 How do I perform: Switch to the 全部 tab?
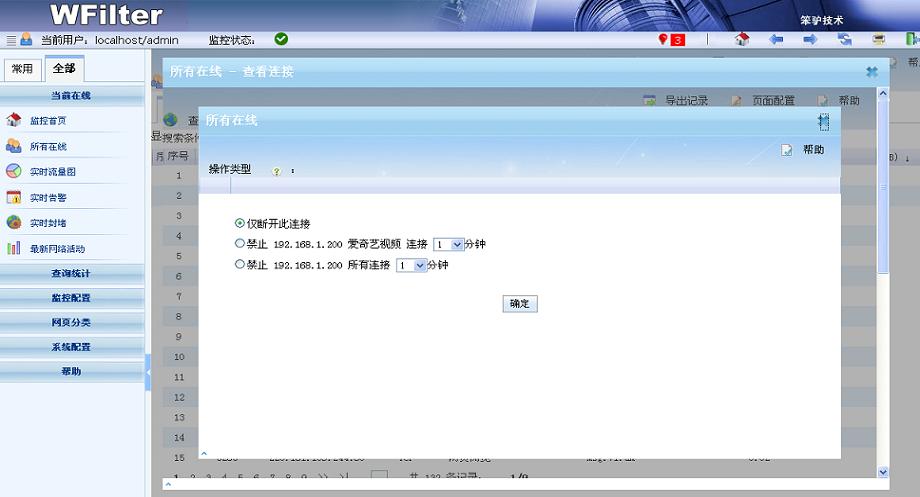[64, 69]
